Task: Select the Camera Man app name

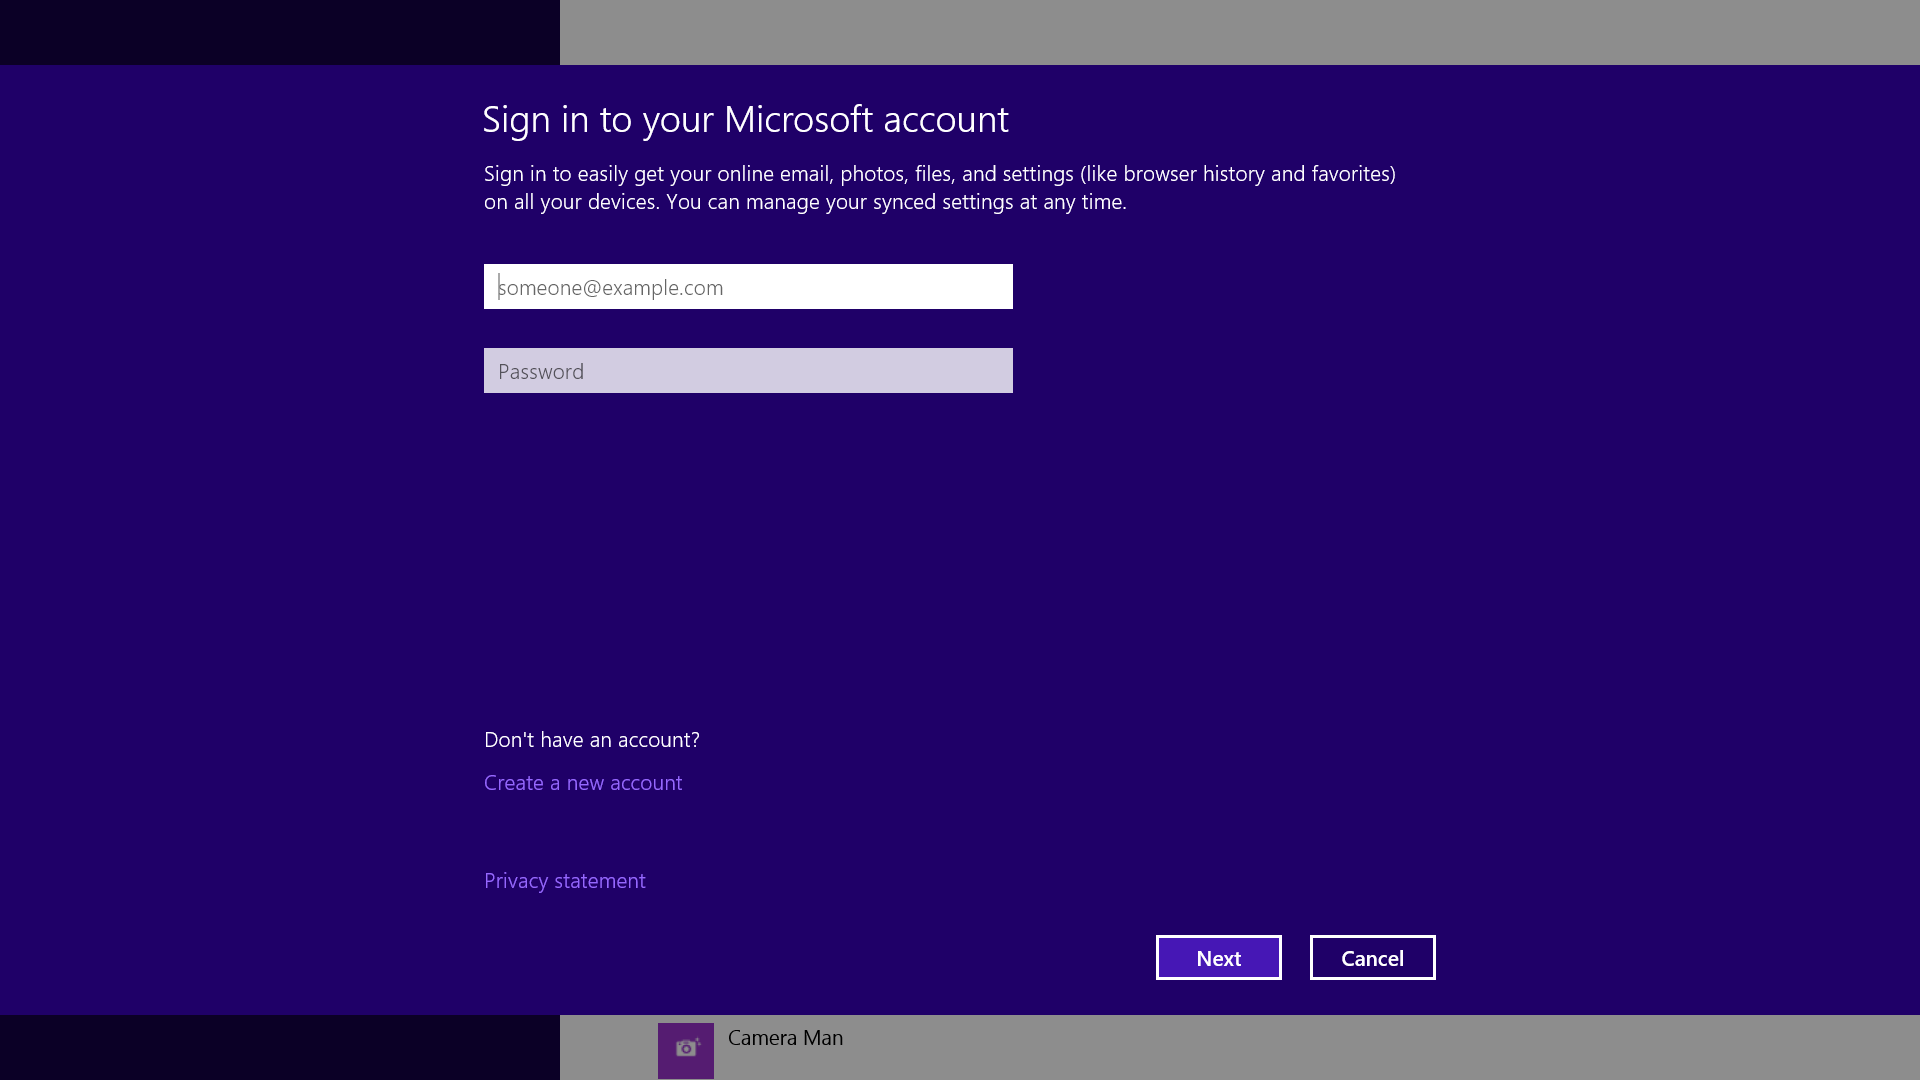Action: [x=786, y=1038]
